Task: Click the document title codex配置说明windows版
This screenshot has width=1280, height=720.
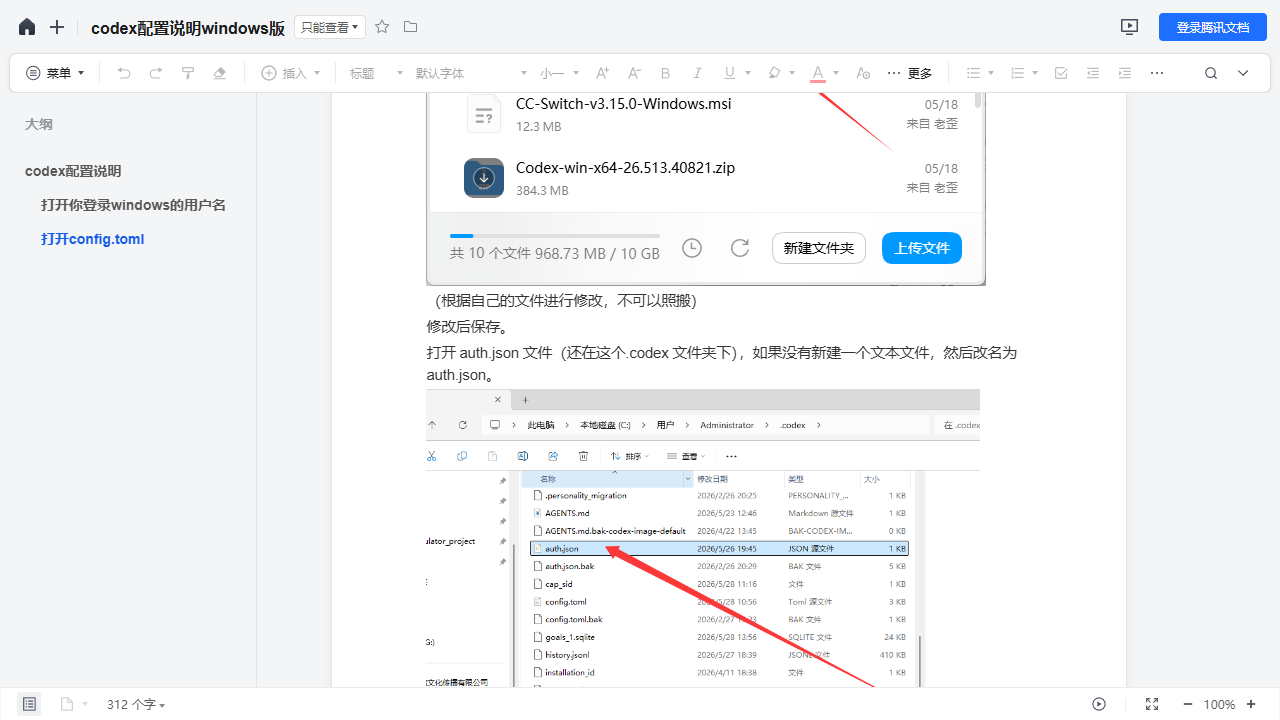Action: coord(188,28)
